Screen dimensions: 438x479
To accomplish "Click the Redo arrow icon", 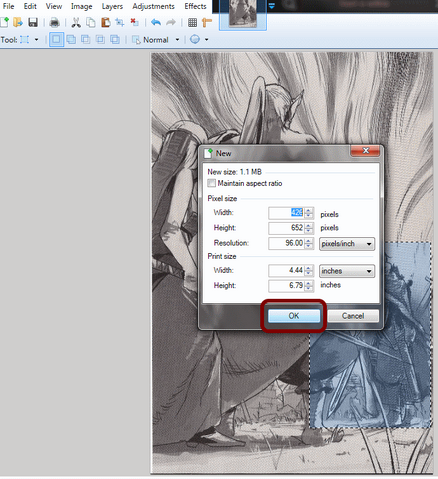I will tap(171, 22).
